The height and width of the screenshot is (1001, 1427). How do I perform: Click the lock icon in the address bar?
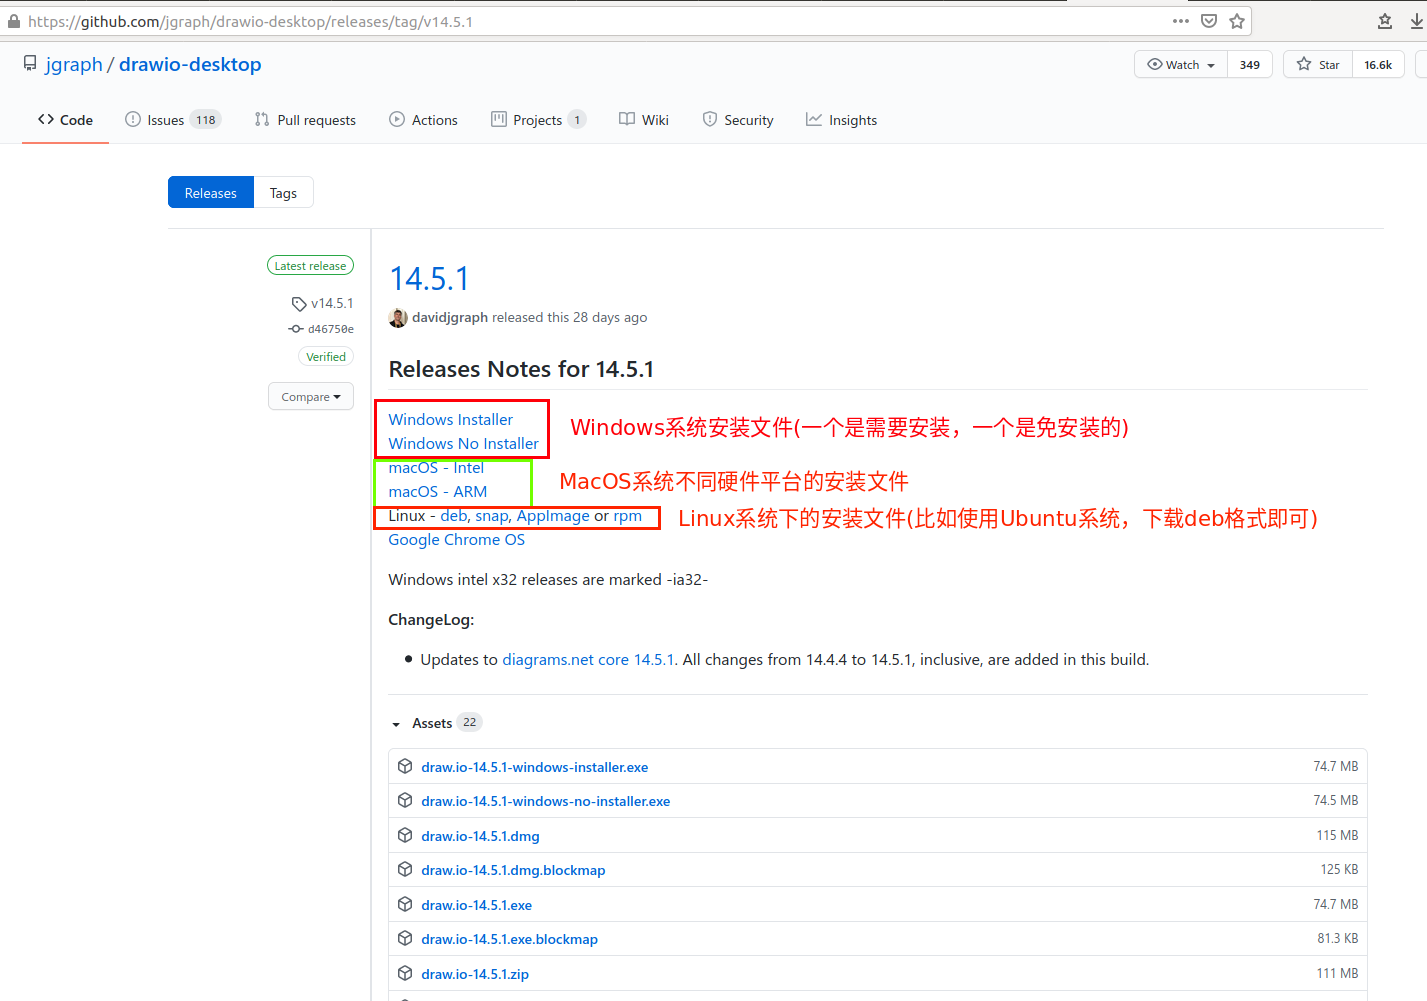(x=14, y=21)
